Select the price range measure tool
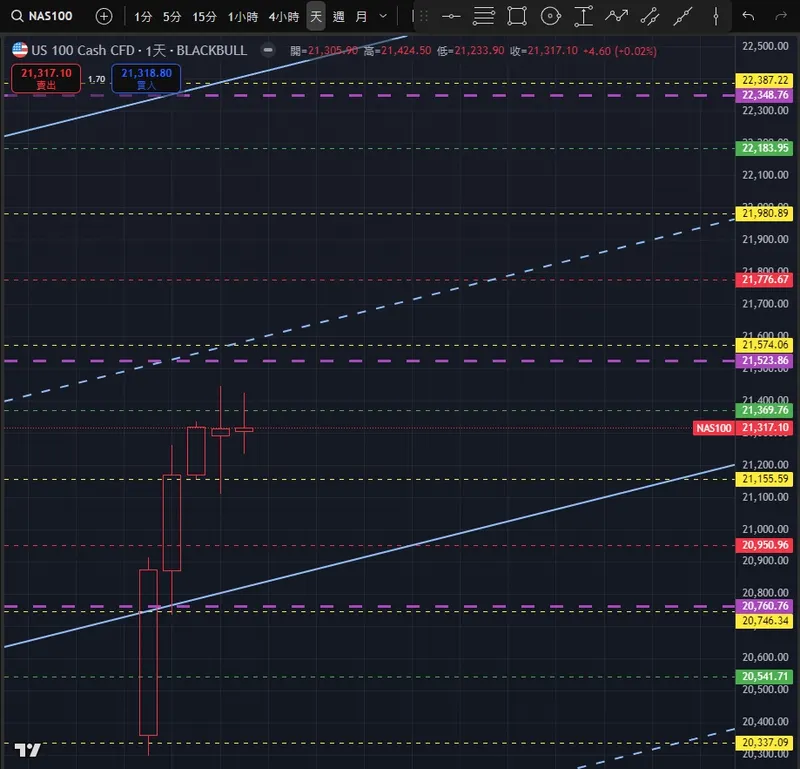This screenshot has height=769, width=800. [x=583, y=16]
